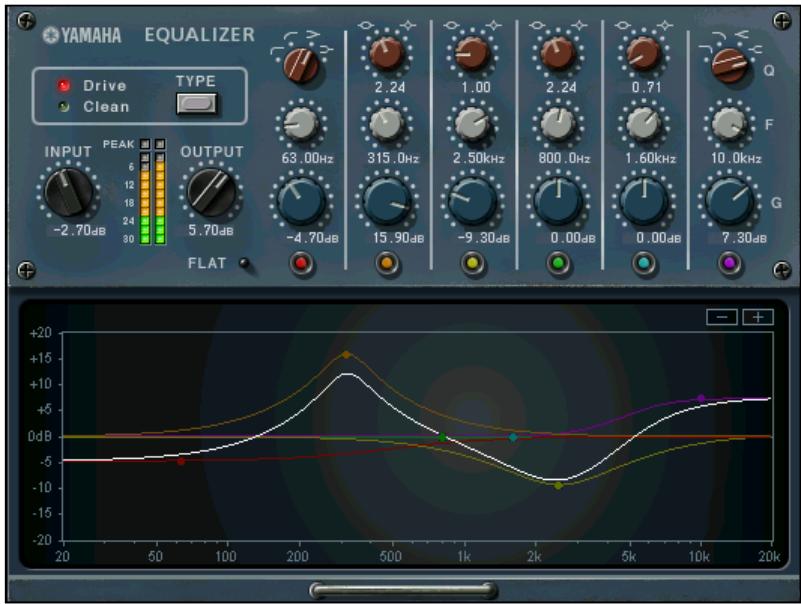The image size is (801, 604).
Task: Toggle the red band 1 on/off button
Action: [x=301, y=264]
